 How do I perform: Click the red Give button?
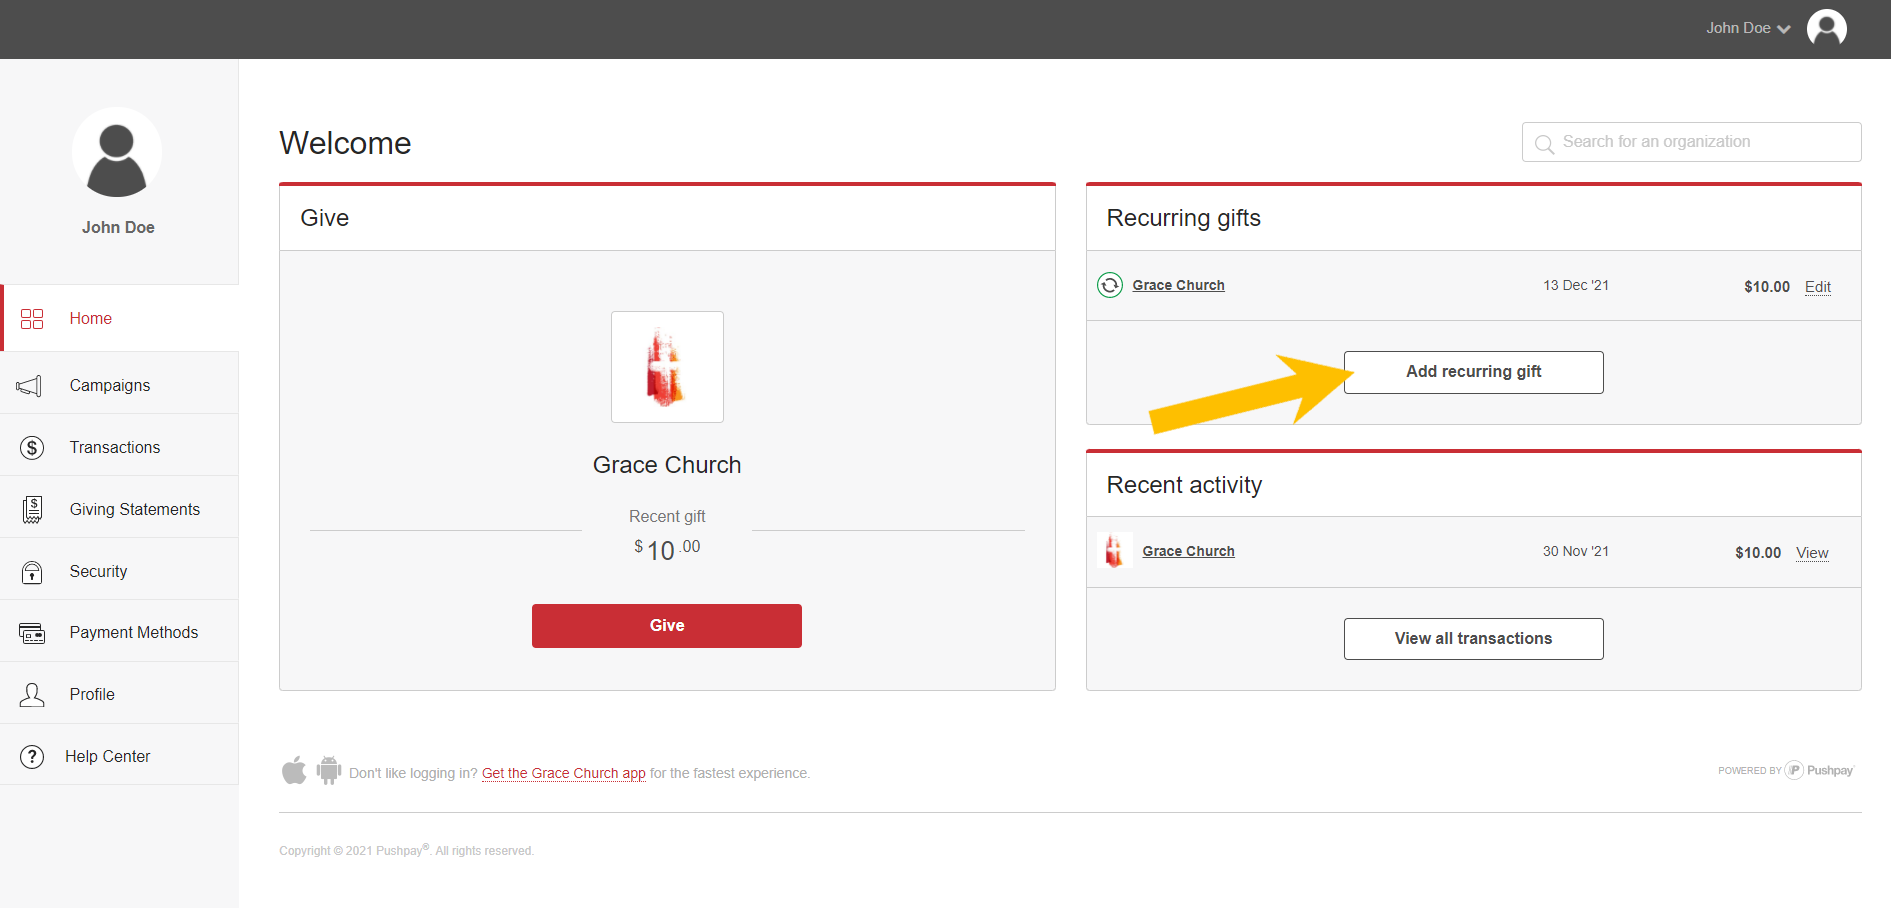667,626
